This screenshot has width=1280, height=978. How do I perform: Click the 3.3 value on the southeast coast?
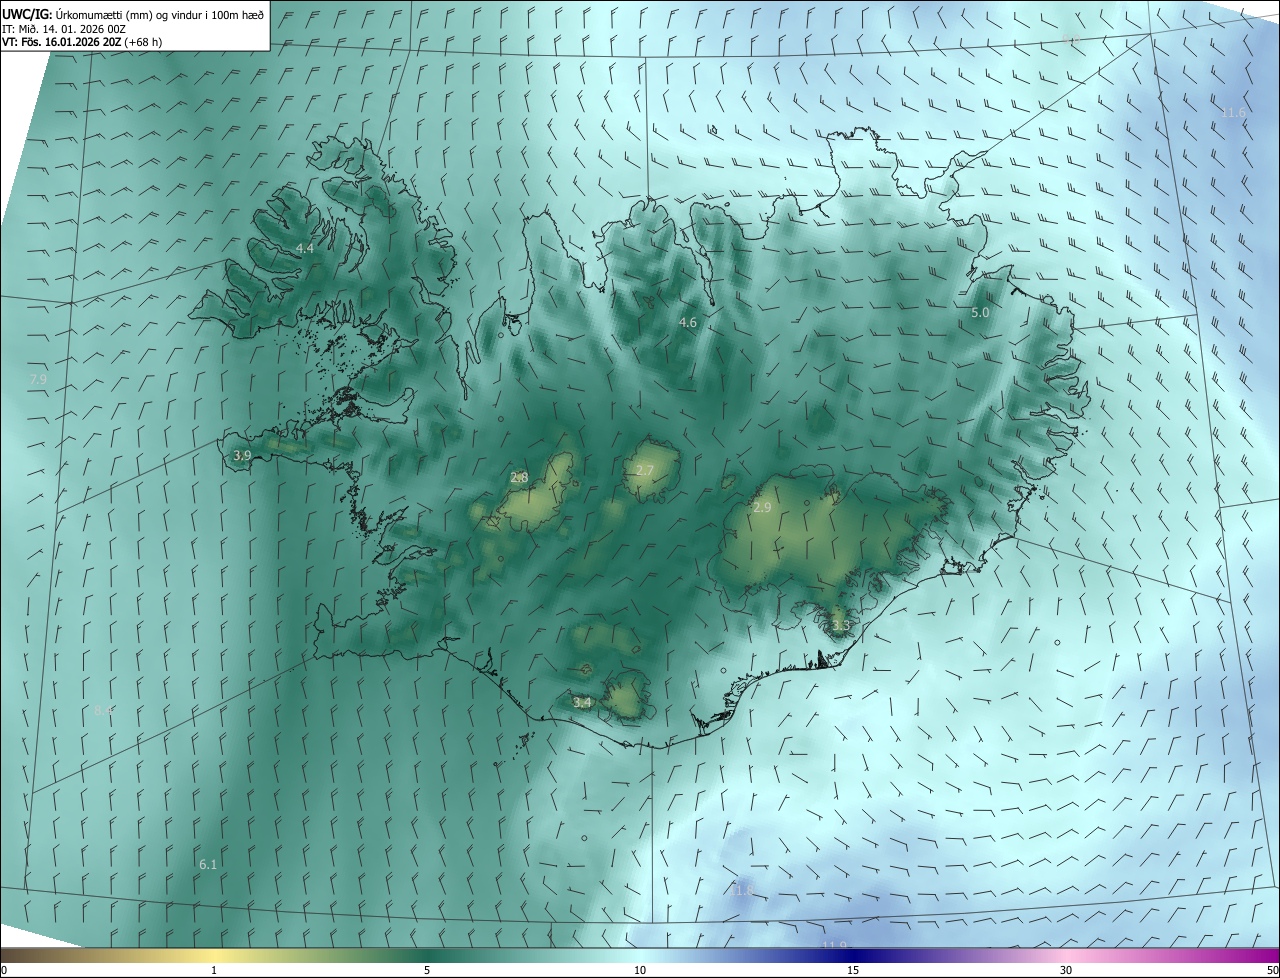coord(841,626)
